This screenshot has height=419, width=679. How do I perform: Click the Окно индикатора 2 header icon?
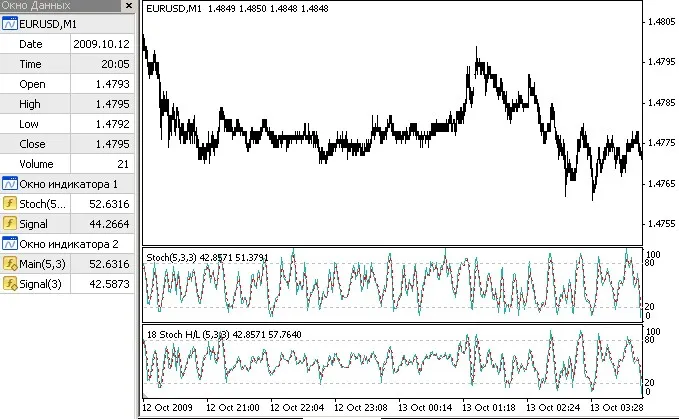9,244
